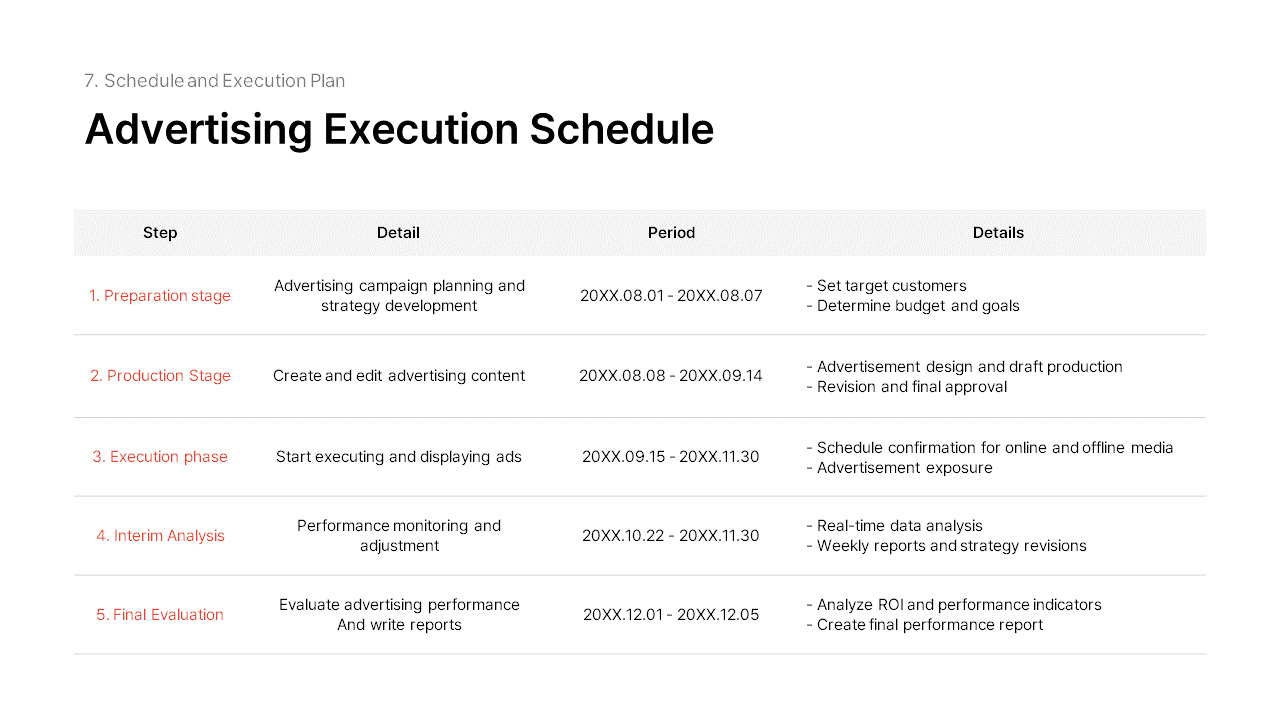This screenshot has height=720, width=1280.
Task: Click 'Start executing and displaying ads' text
Action: coord(399,457)
